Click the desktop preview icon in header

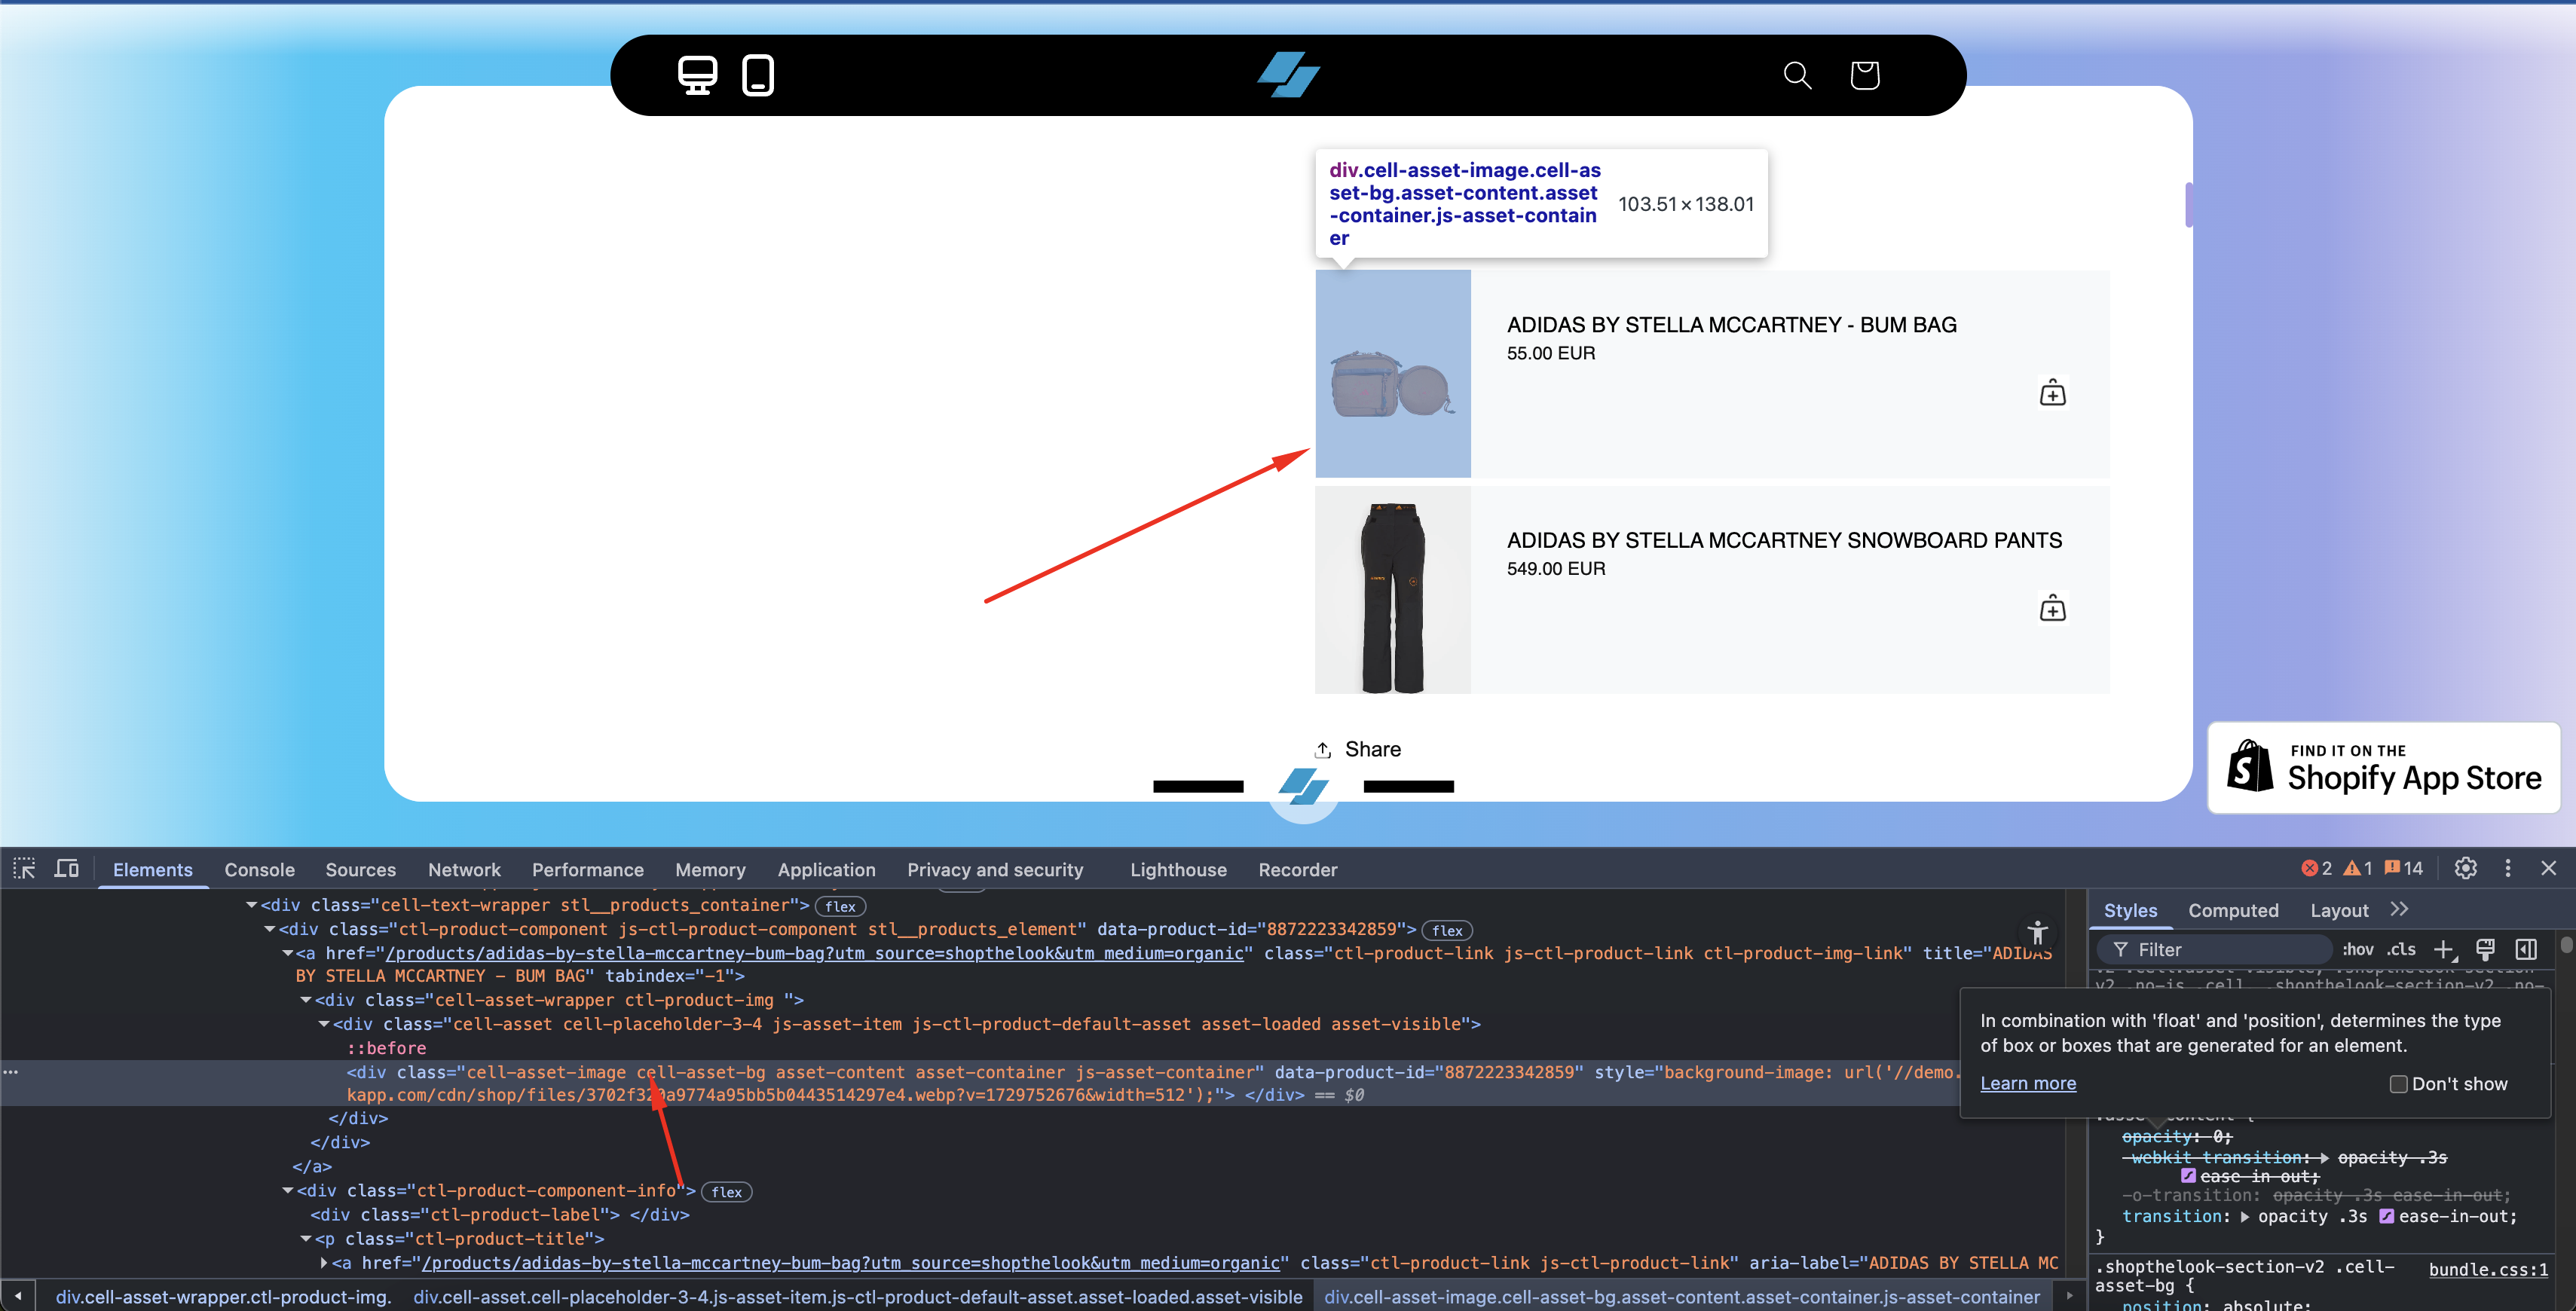[697, 75]
